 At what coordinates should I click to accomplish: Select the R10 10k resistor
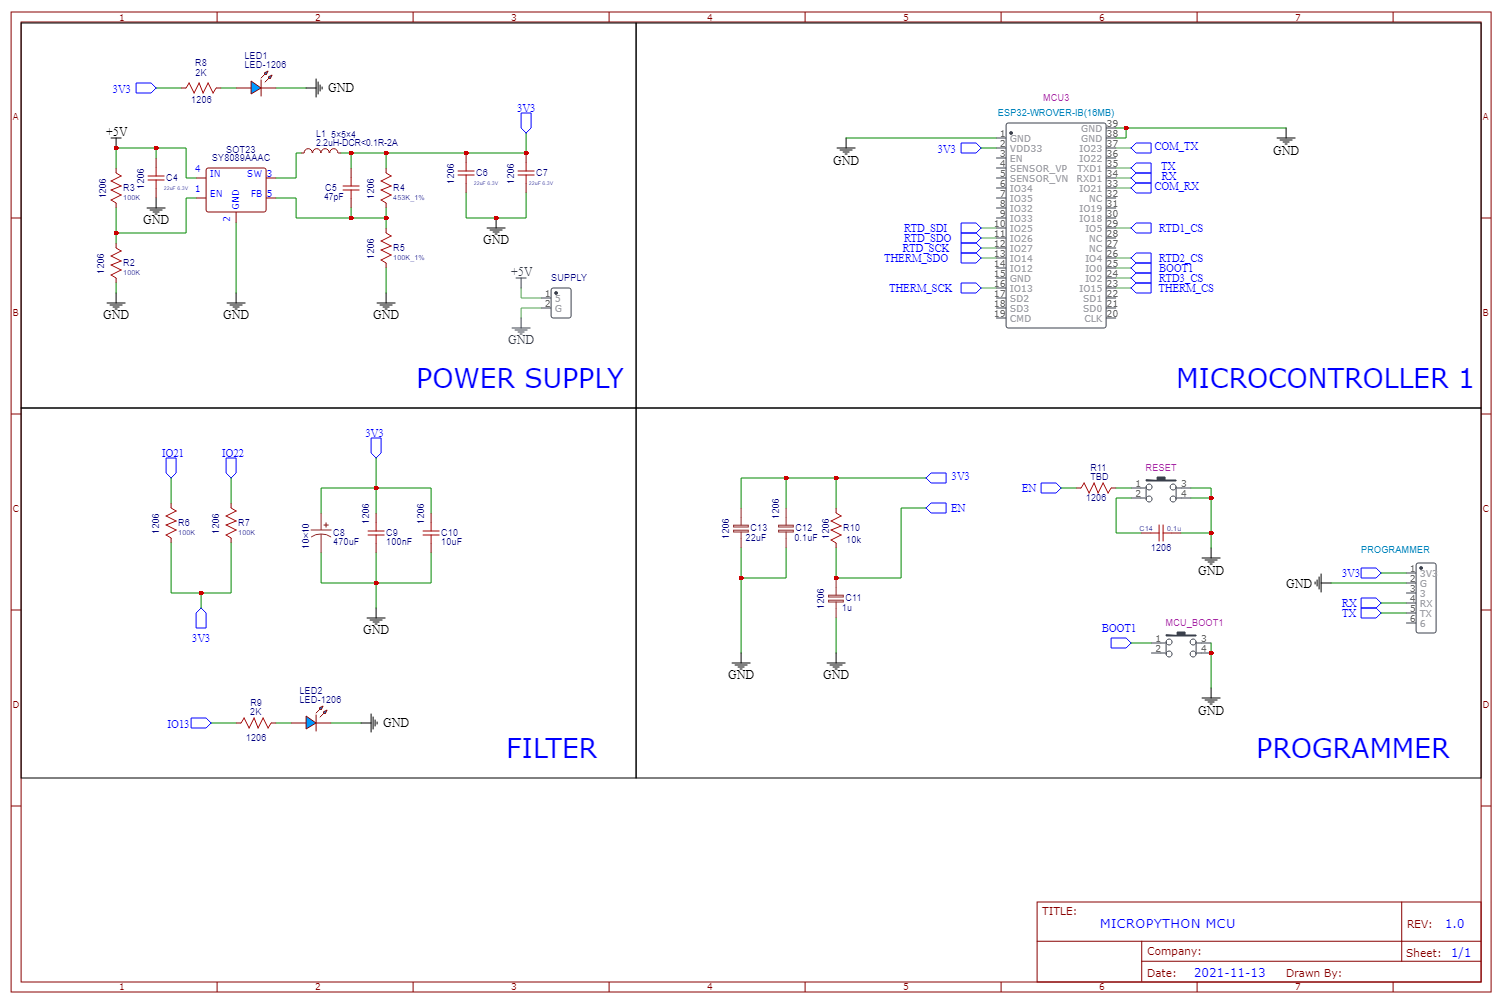(836, 528)
